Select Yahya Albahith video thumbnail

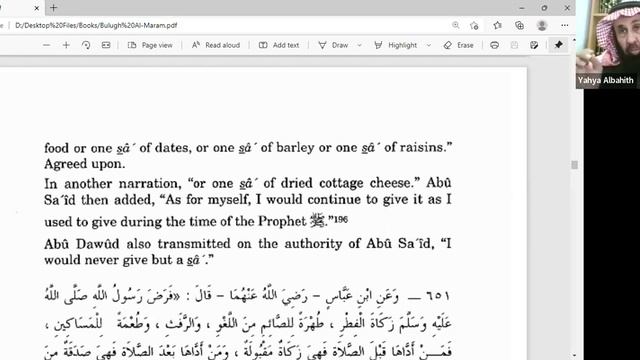(x=608, y=43)
